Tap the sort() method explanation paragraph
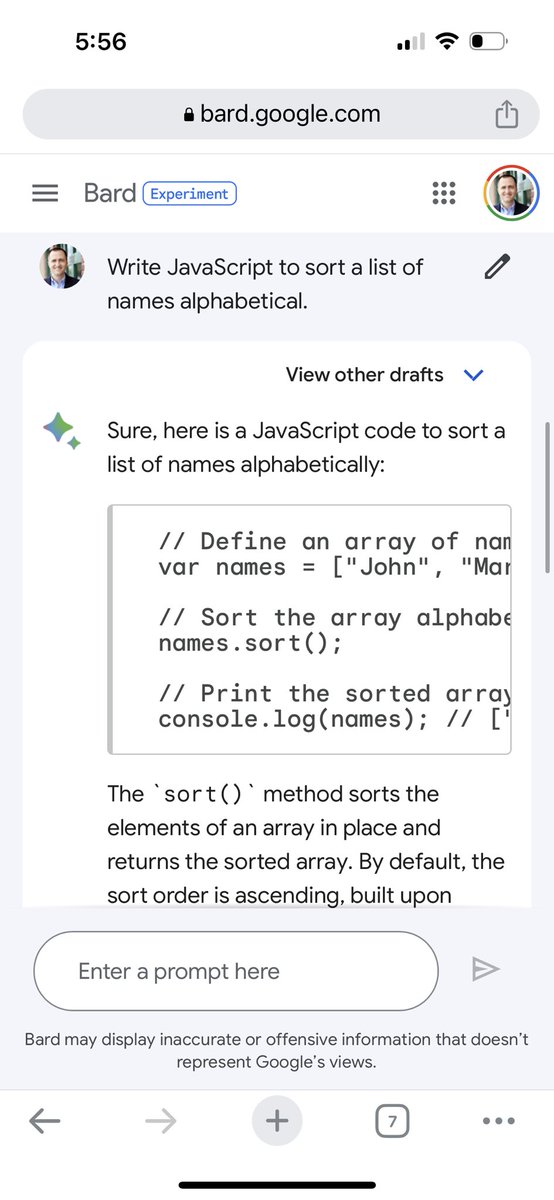The height and width of the screenshot is (1200, 554). [x=306, y=844]
